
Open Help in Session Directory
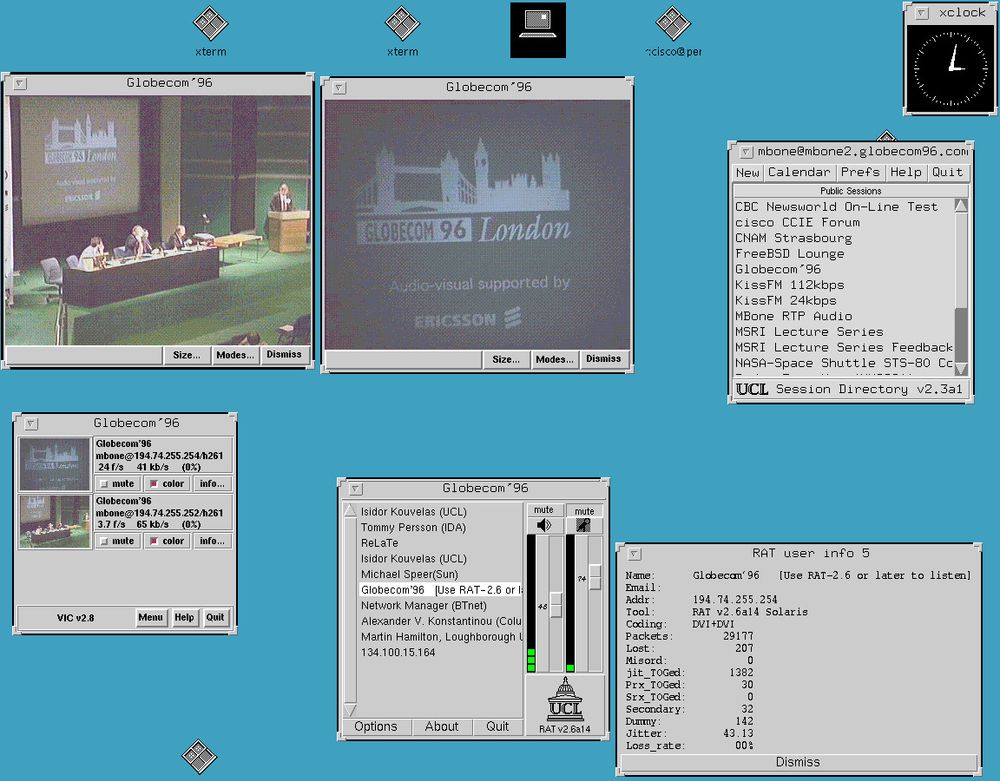coord(906,172)
